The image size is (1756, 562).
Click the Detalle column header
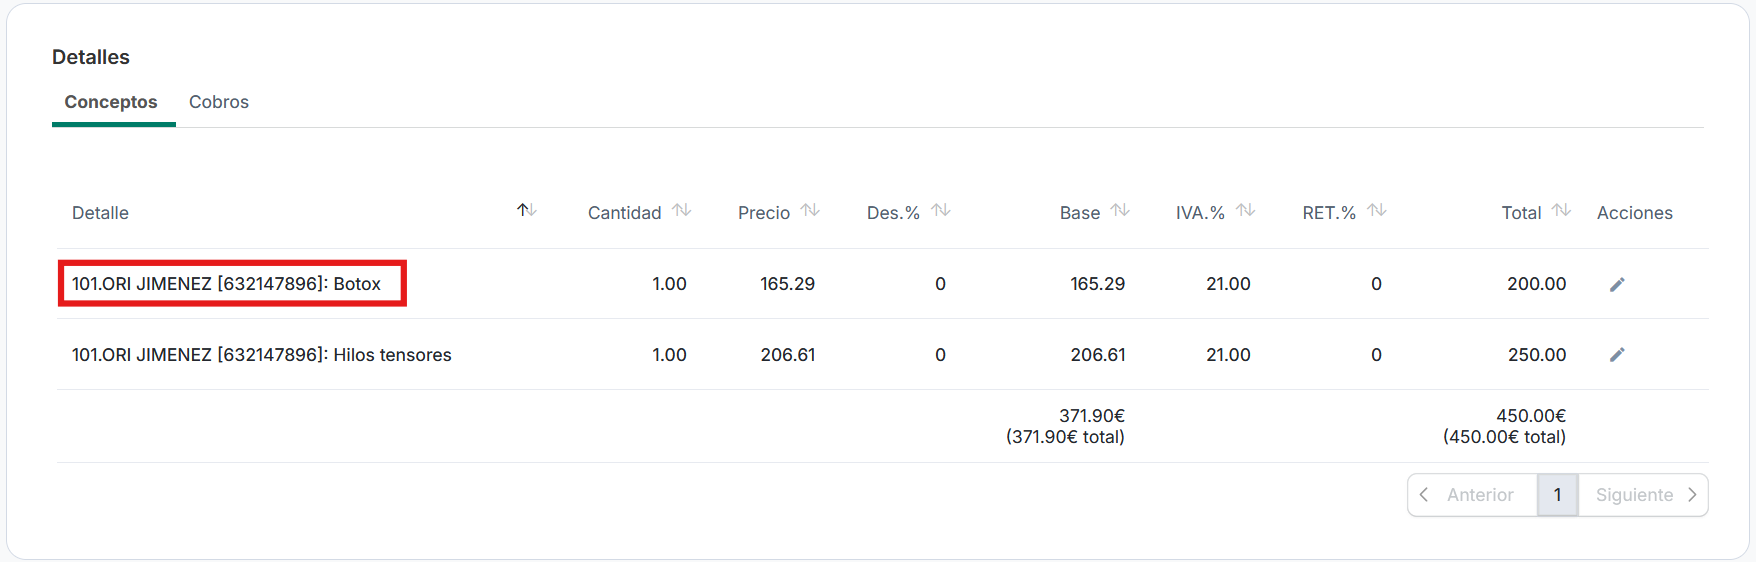click(100, 213)
